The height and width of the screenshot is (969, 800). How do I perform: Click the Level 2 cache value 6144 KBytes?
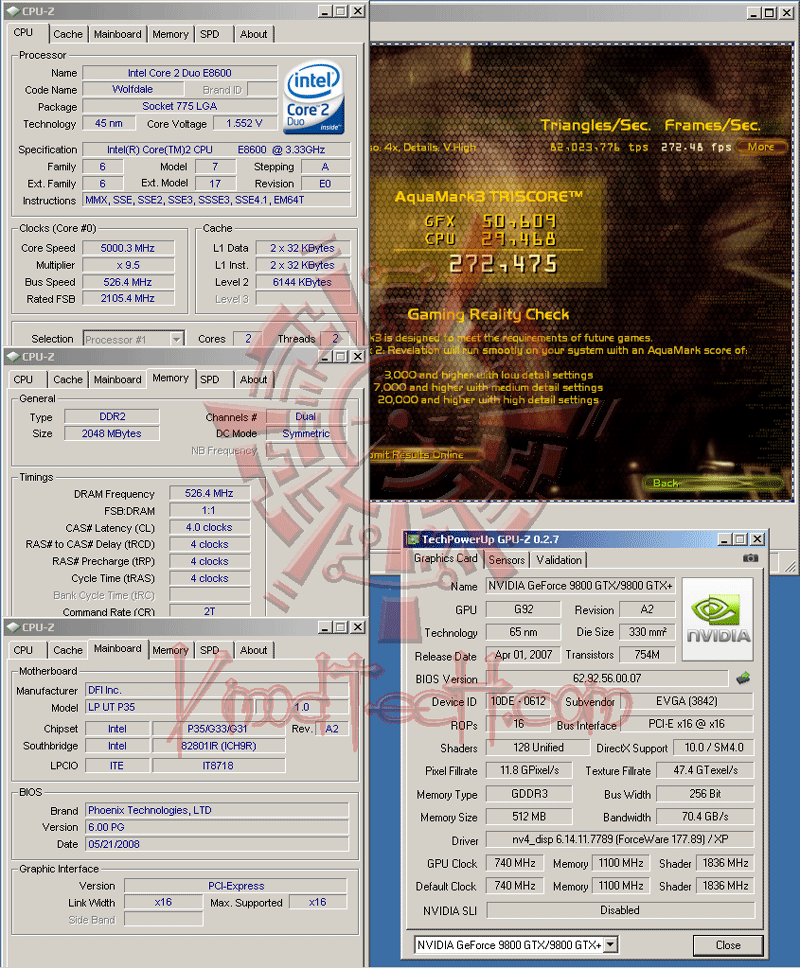point(302,282)
